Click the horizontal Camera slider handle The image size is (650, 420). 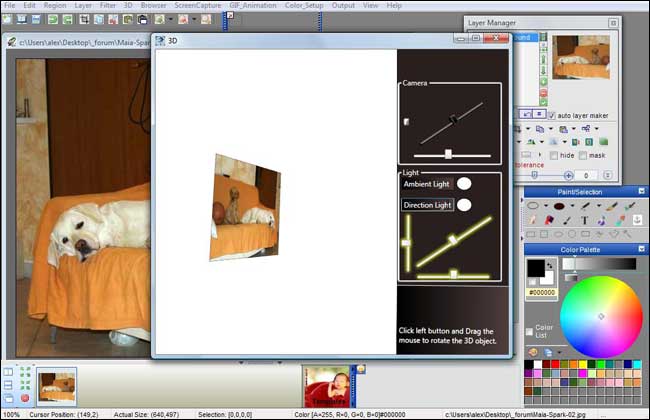(x=448, y=154)
